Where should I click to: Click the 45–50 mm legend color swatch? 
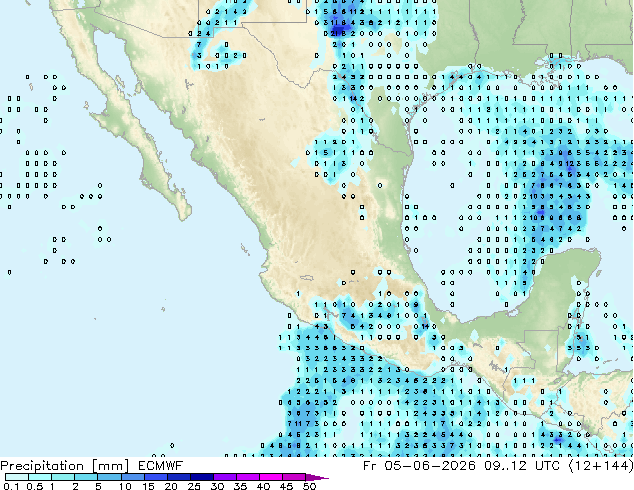(294, 477)
